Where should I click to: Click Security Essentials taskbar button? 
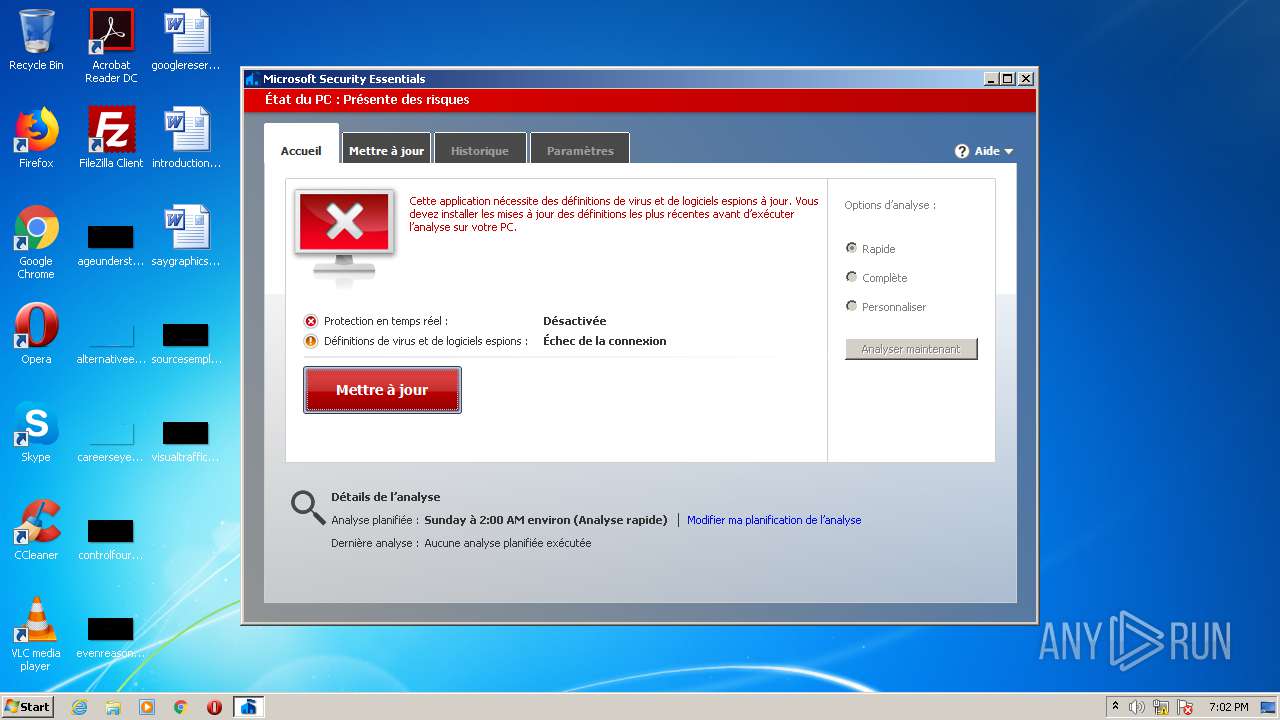click(249, 707)
